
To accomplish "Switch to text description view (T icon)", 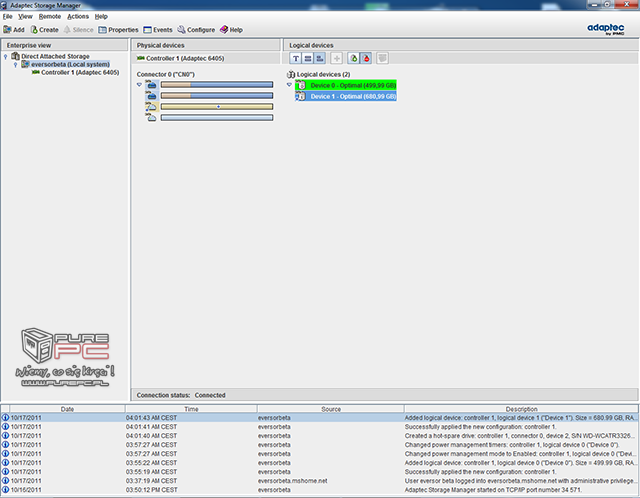I will point(296,58).
